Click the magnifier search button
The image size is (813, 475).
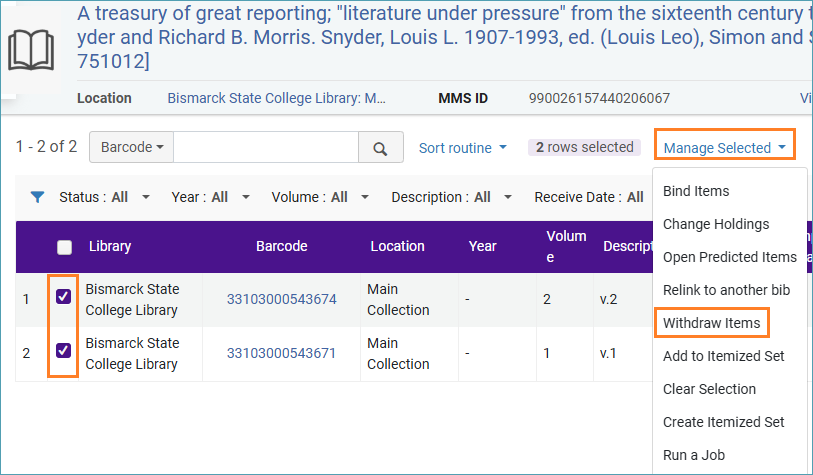pos(381,147)
